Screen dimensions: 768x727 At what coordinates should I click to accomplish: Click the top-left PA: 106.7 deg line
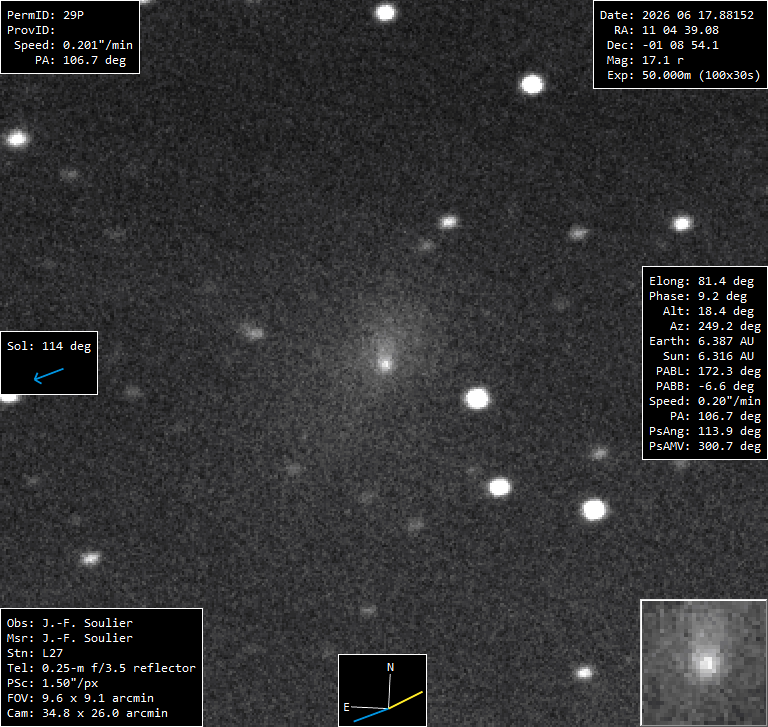(x=80, y=60)
